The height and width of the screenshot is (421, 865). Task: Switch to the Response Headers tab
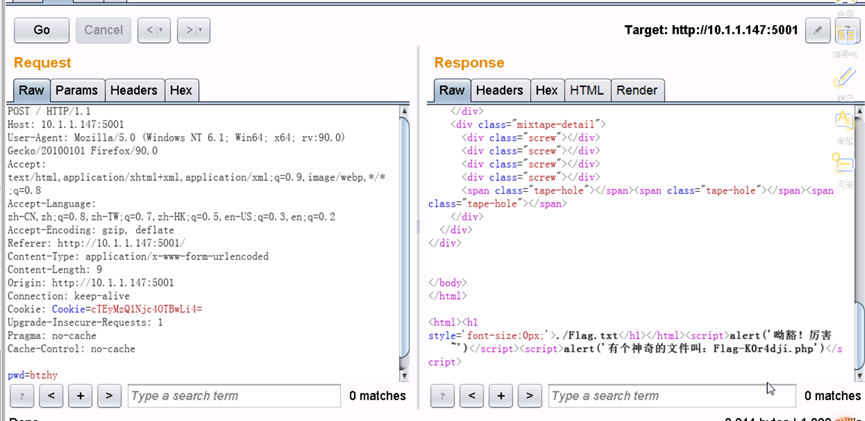500,90
